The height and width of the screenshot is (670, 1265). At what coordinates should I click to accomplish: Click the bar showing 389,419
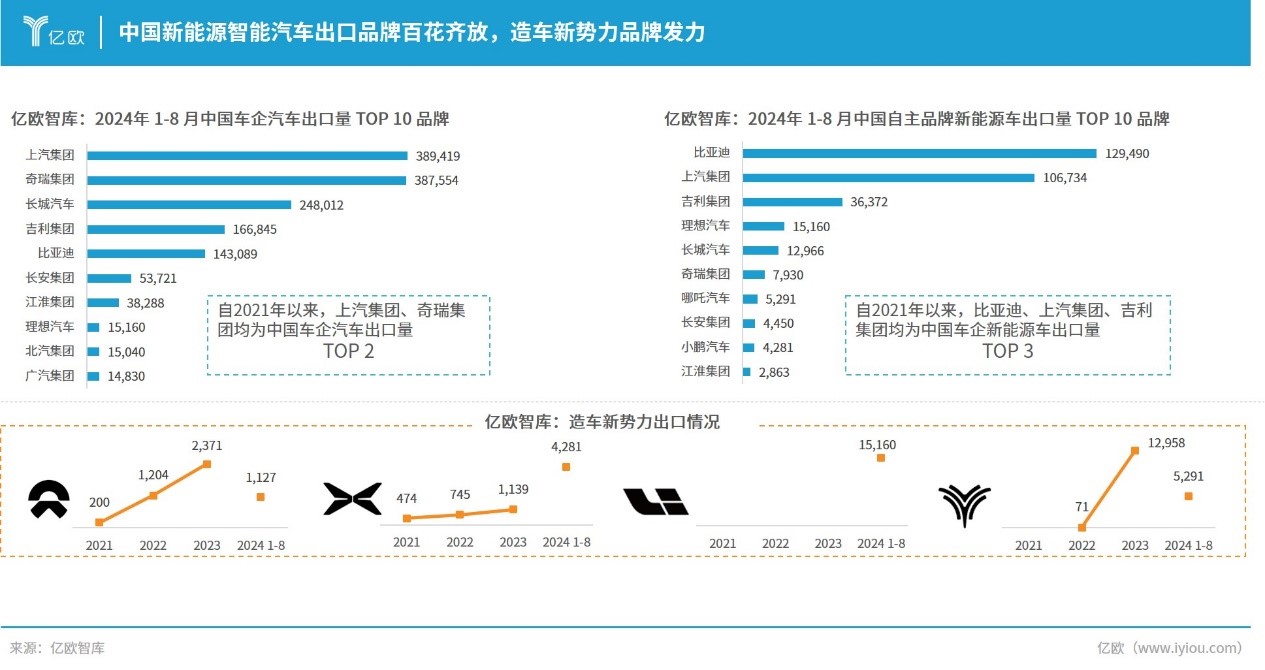tap(248, 156)
